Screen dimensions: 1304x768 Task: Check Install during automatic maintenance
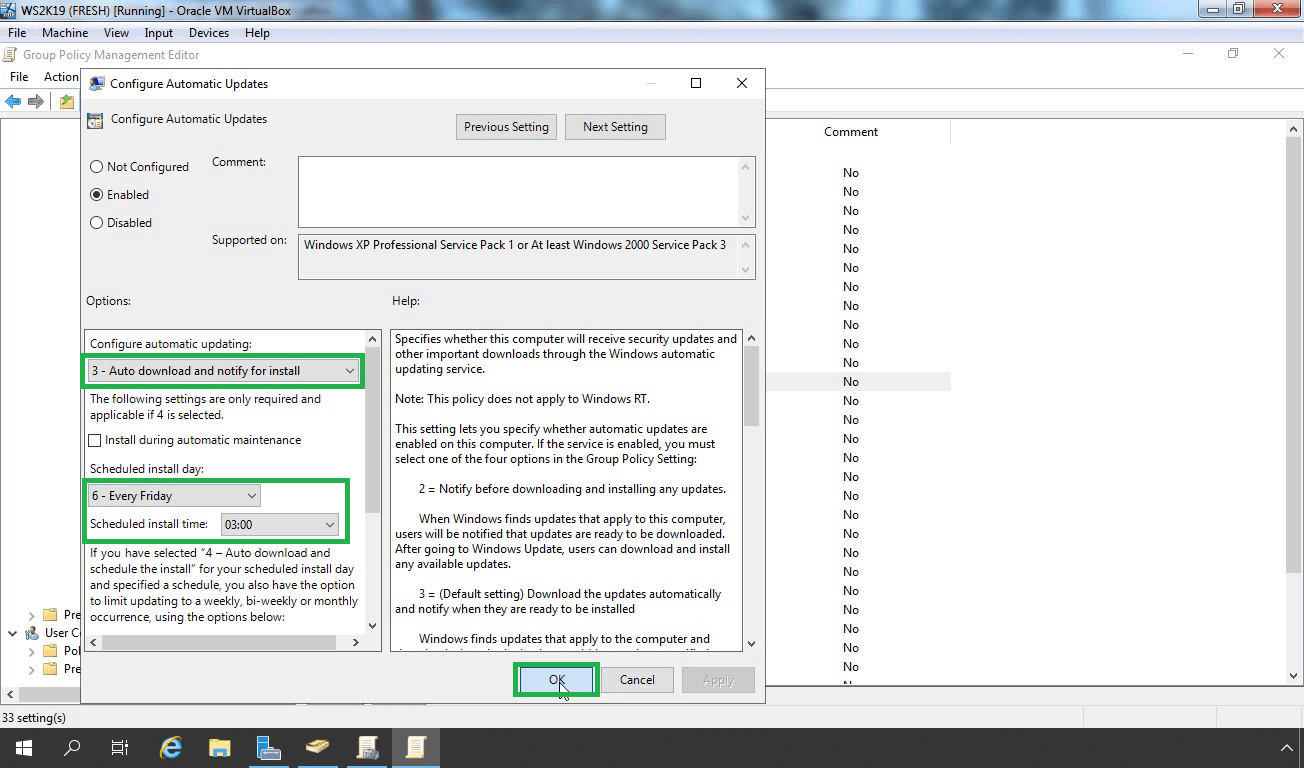point(95,440)
